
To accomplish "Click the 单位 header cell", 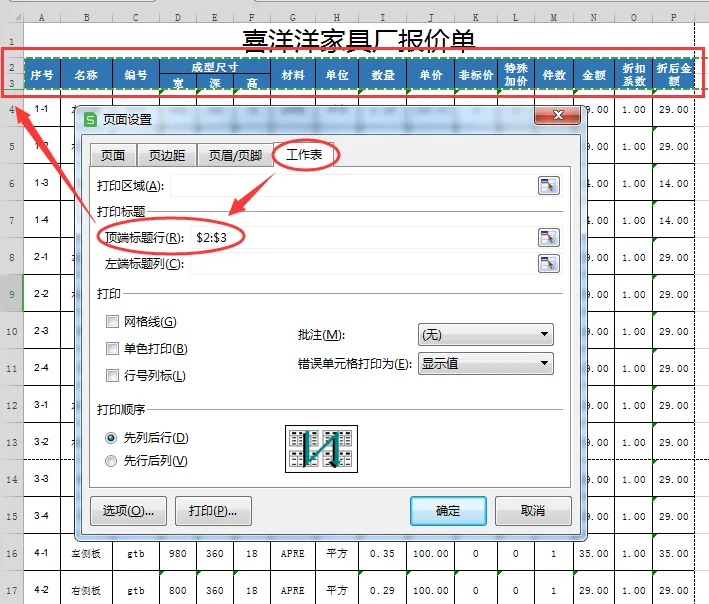I will [x=337, y=74].
